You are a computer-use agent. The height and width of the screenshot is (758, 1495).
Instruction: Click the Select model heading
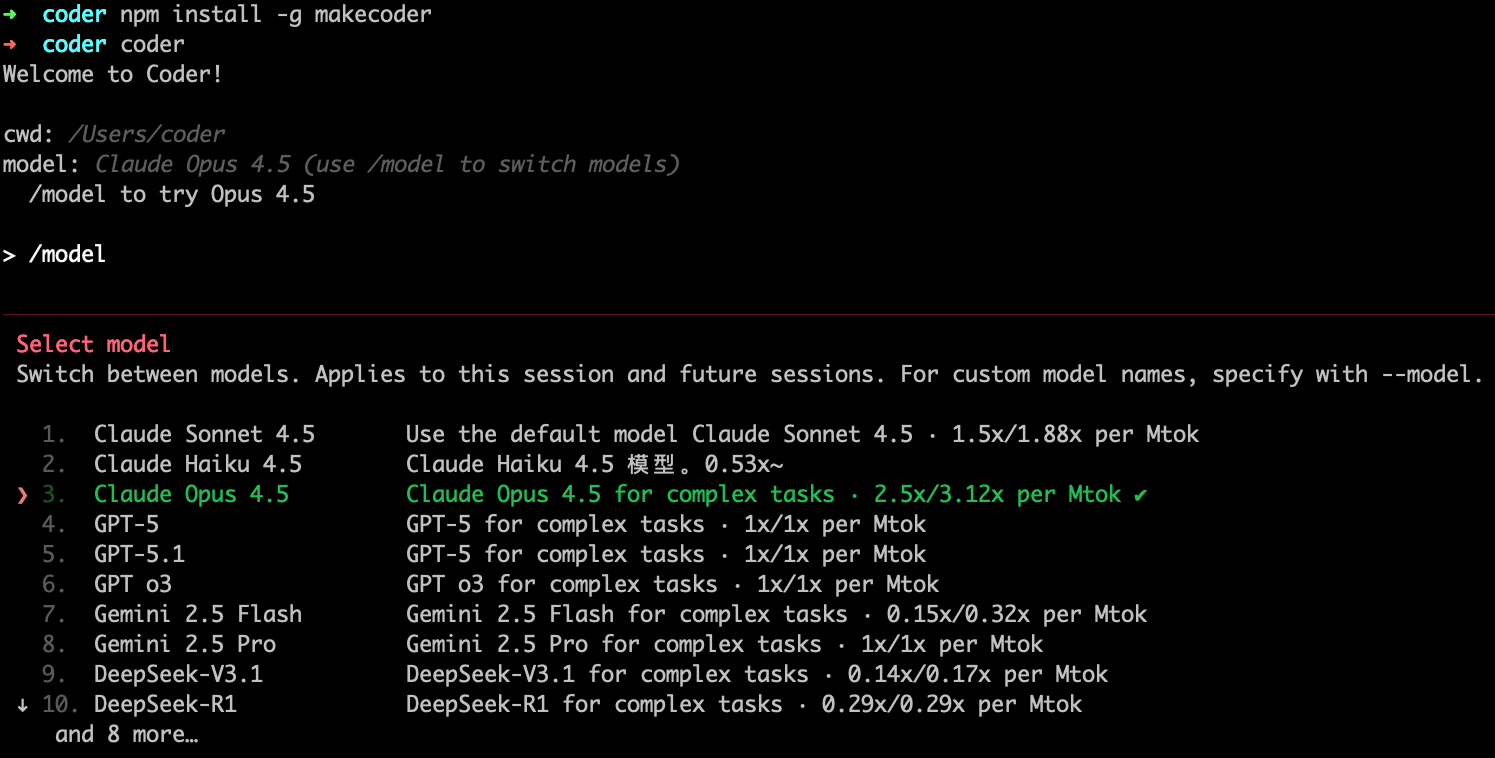[x=93, y=345]
